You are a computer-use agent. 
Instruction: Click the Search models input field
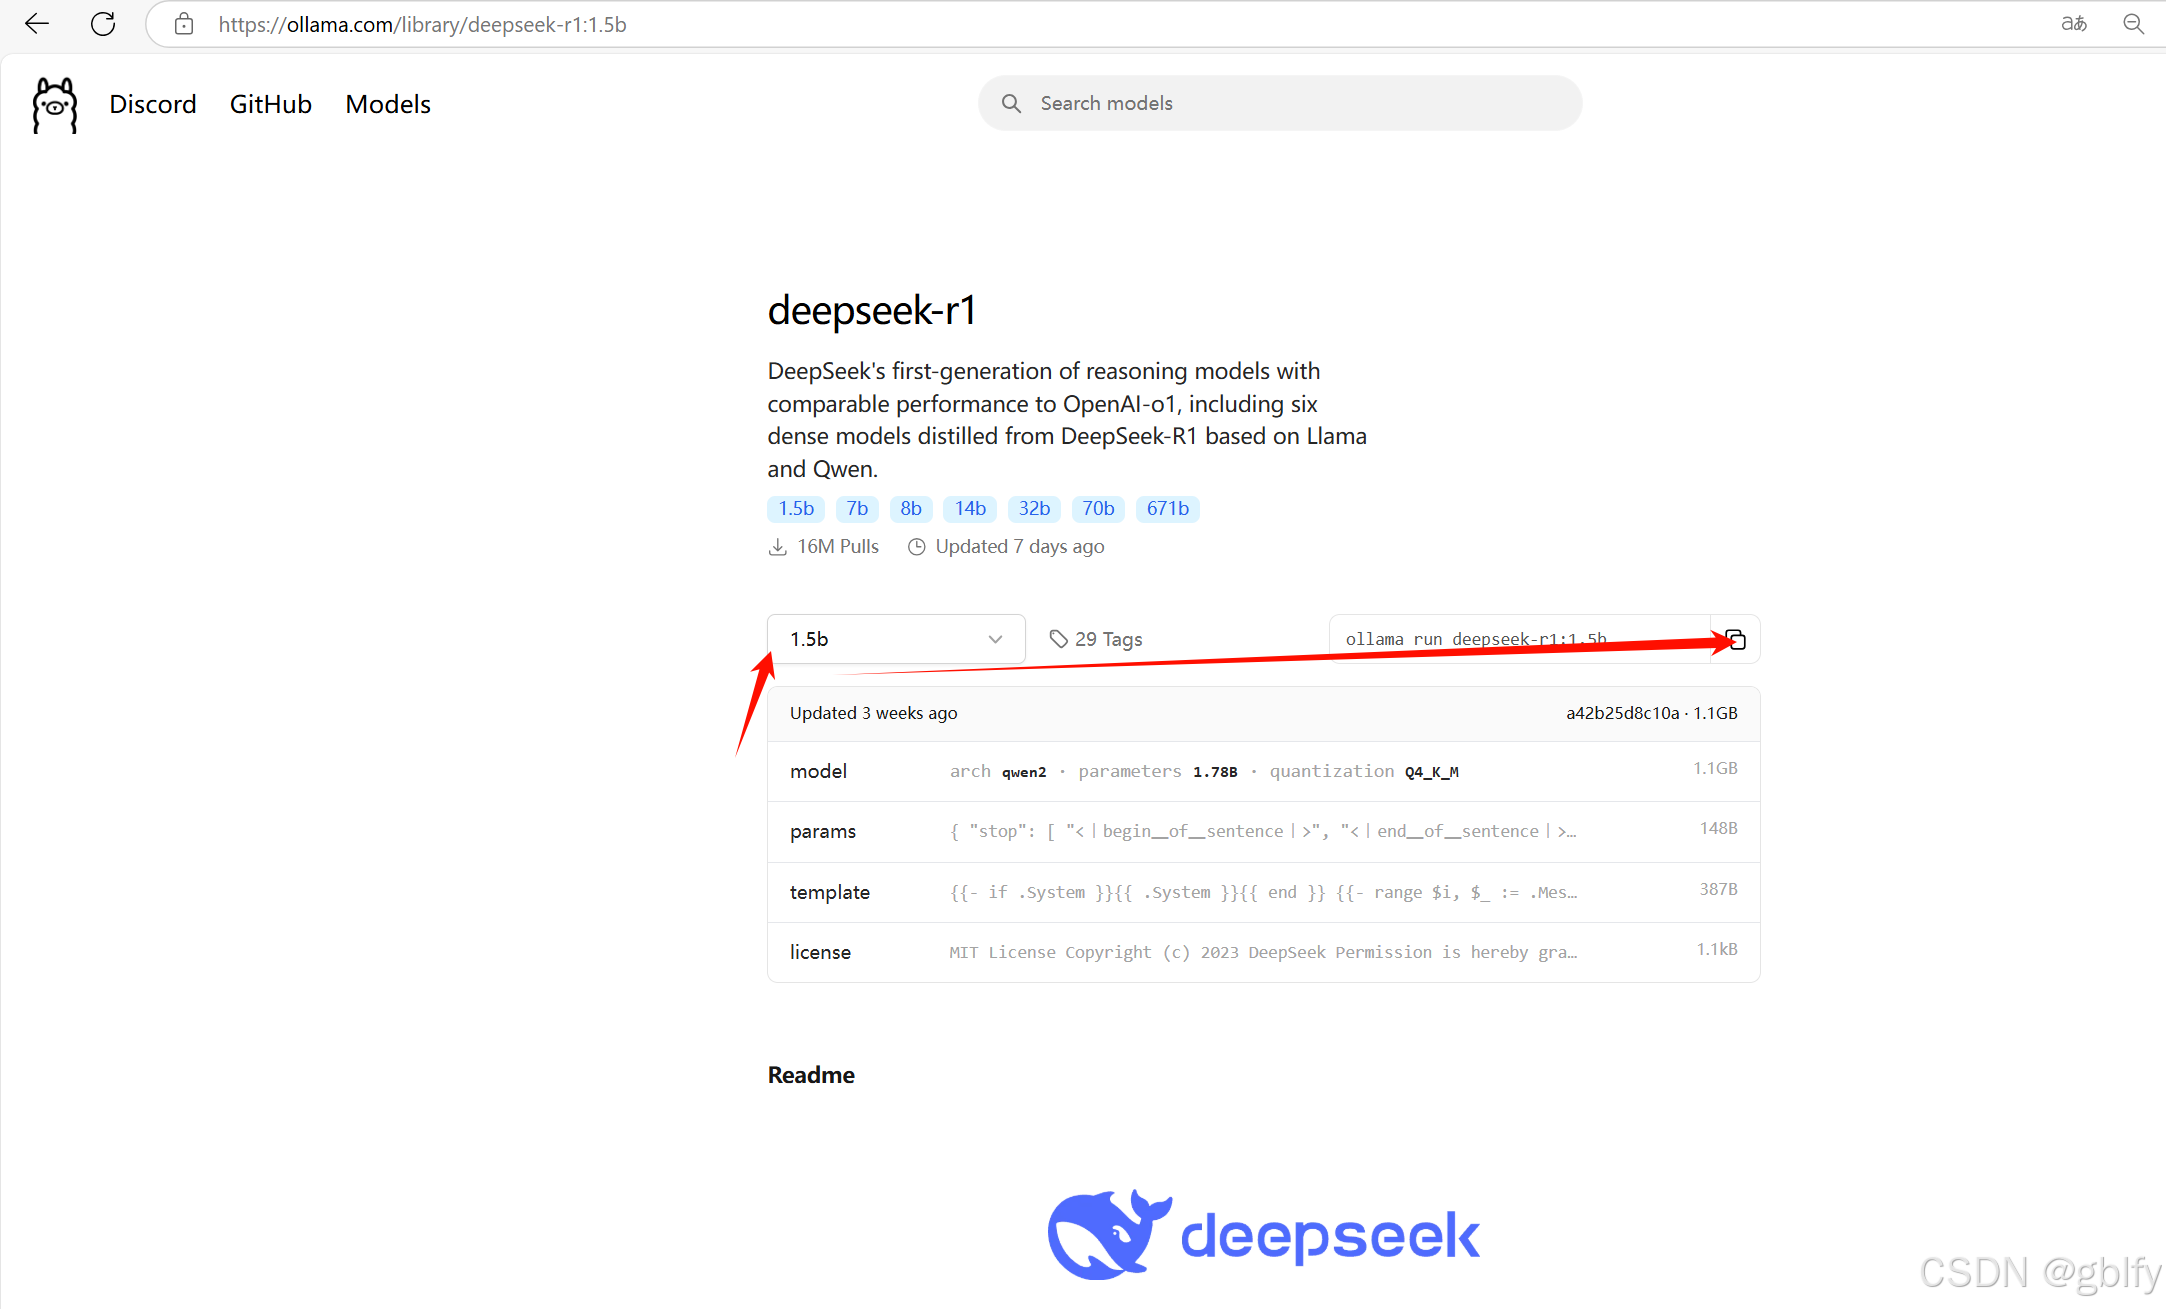(1280, 103)
